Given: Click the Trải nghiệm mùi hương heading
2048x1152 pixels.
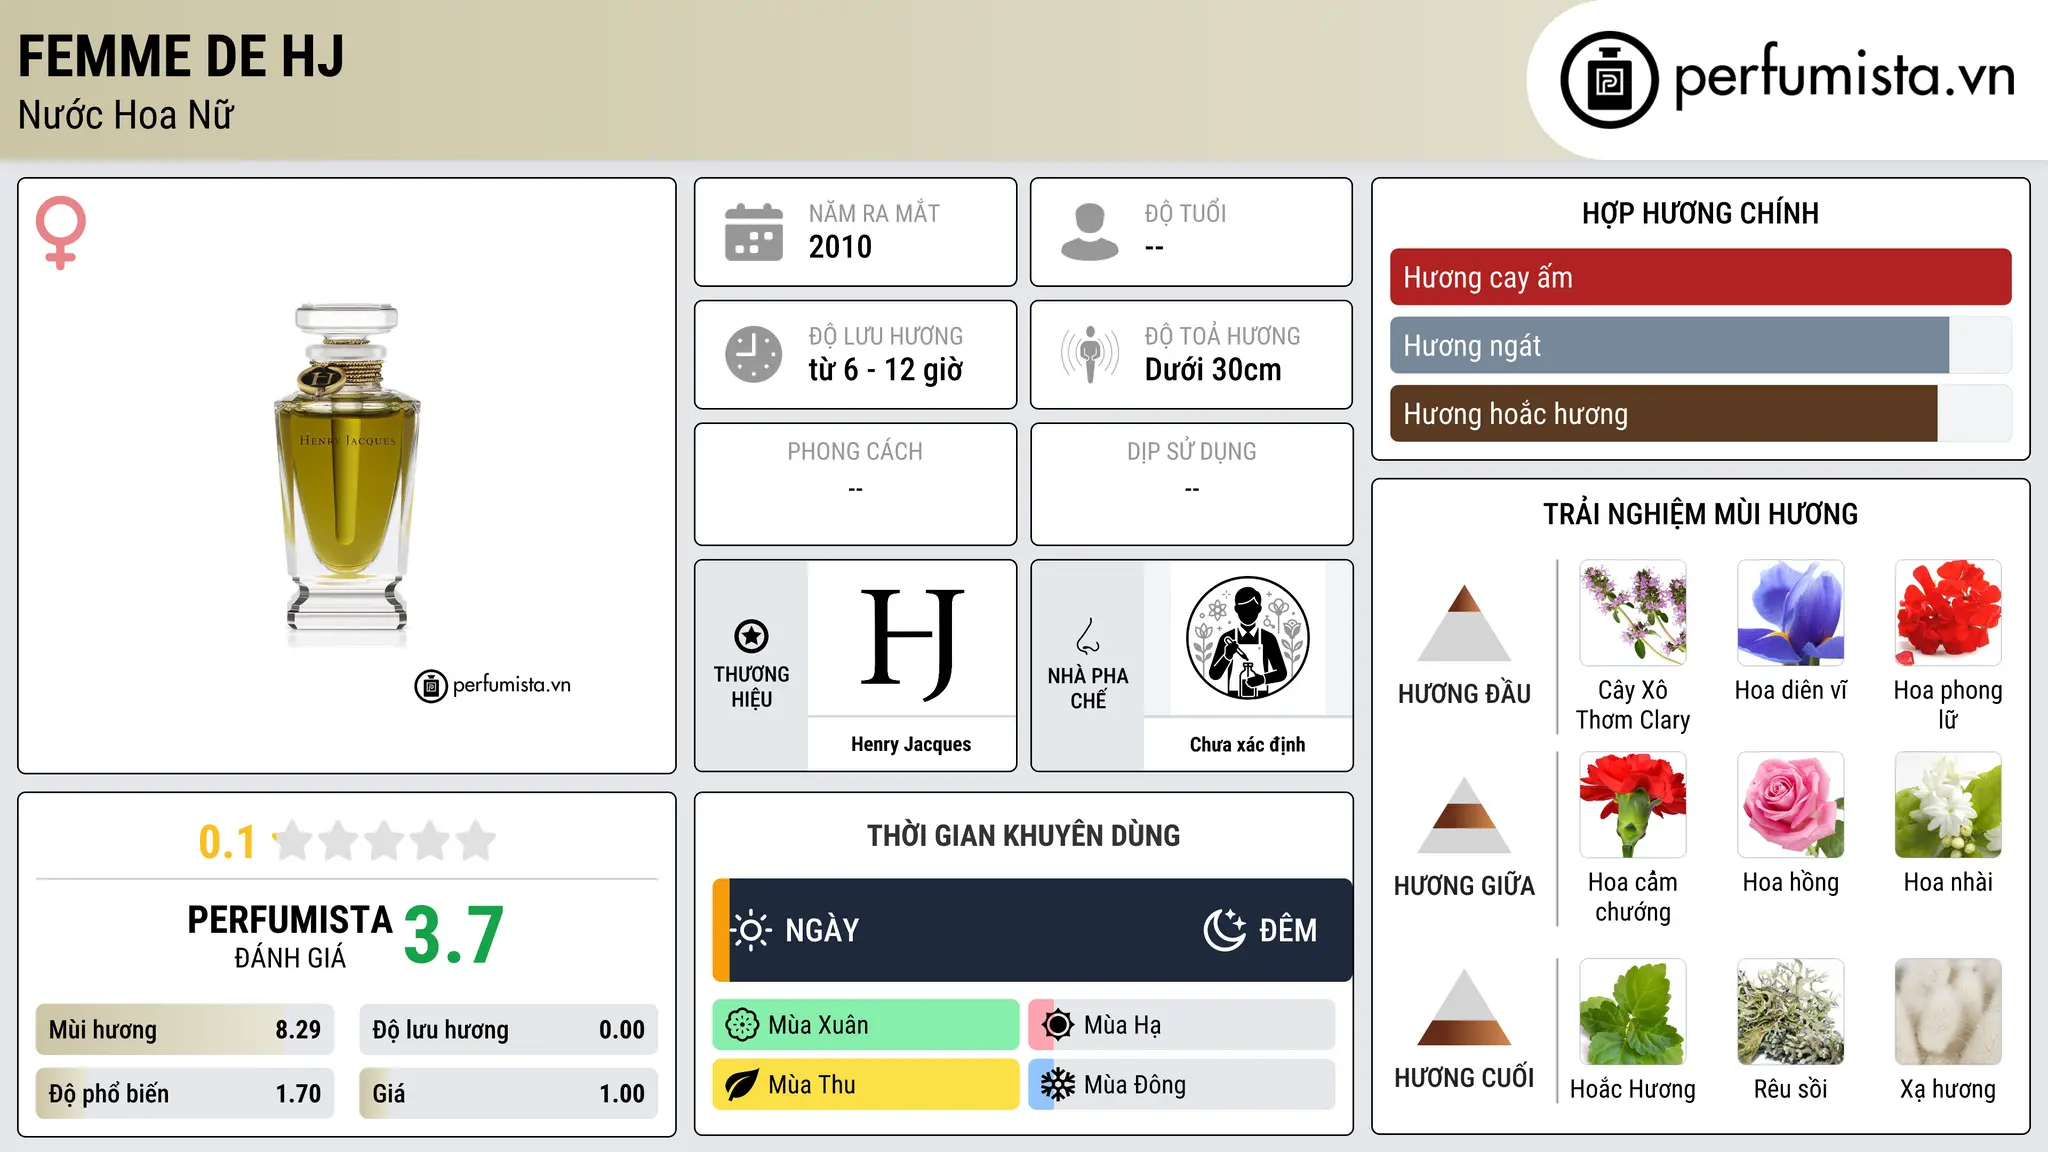Looking at the screenshot, I should click(1700, 514).
